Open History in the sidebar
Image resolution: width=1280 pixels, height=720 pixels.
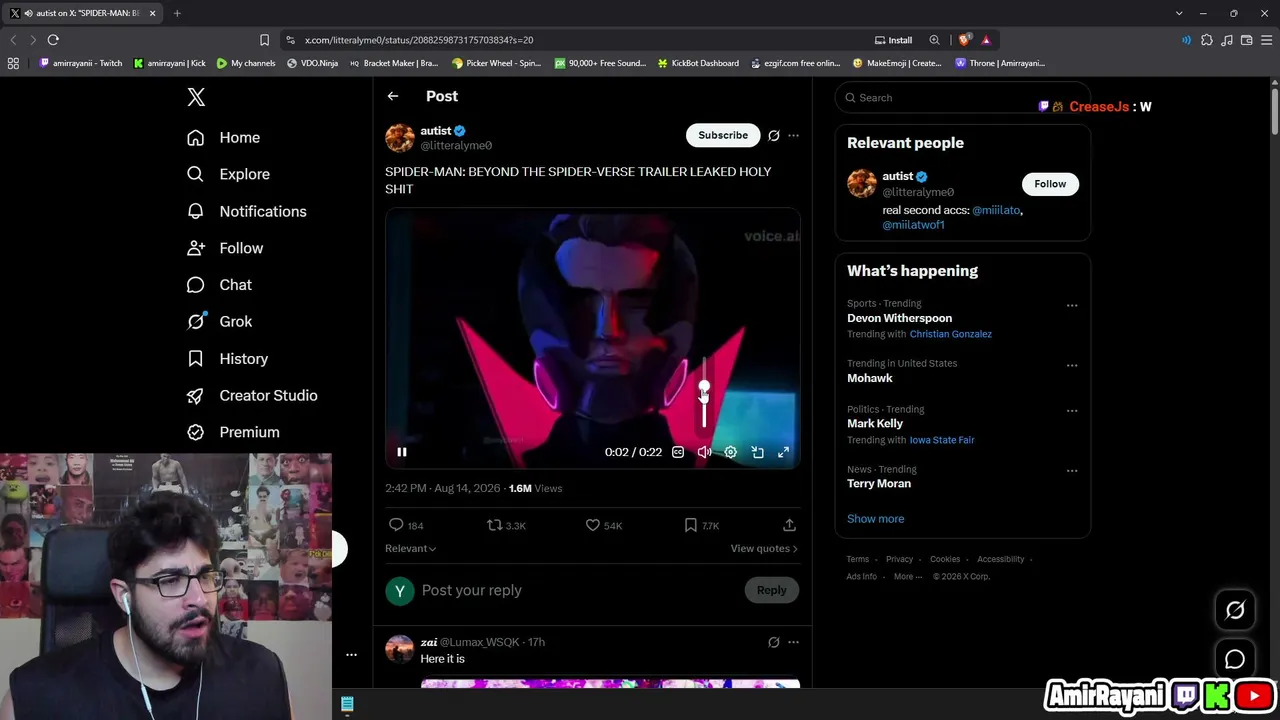[x=228, y=359]
